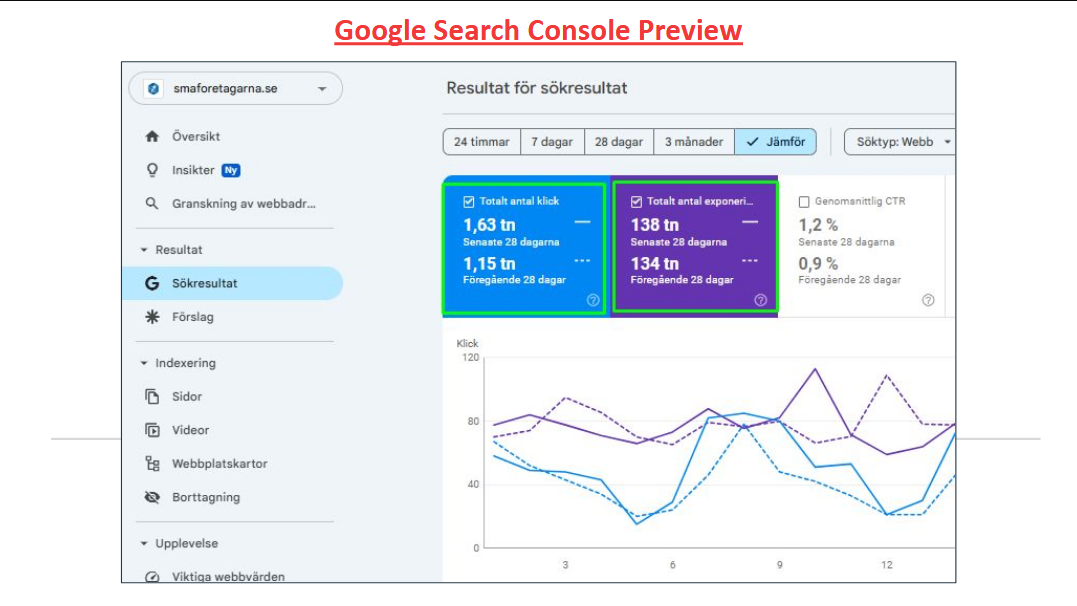Click the Jämför compare button

click(776, 142)
